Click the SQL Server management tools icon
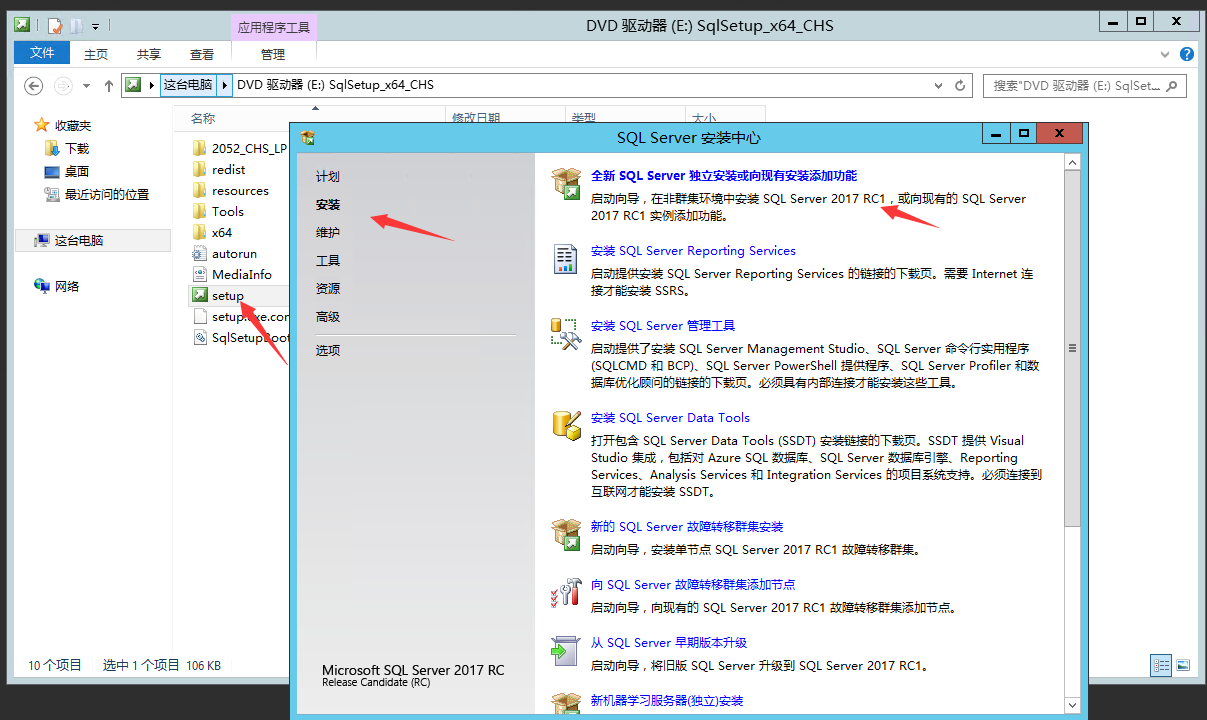 coord(566,333)
